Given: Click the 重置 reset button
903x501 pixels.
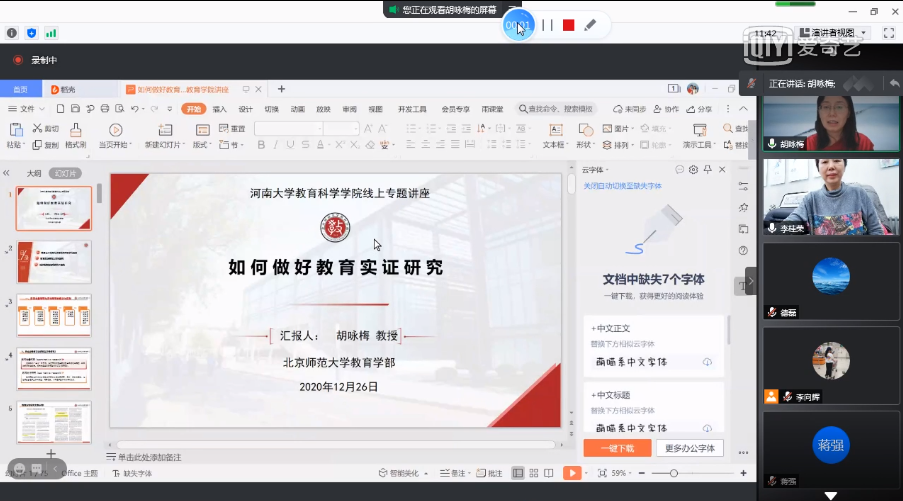Looking at the screenshot, I should click(232, 128).
